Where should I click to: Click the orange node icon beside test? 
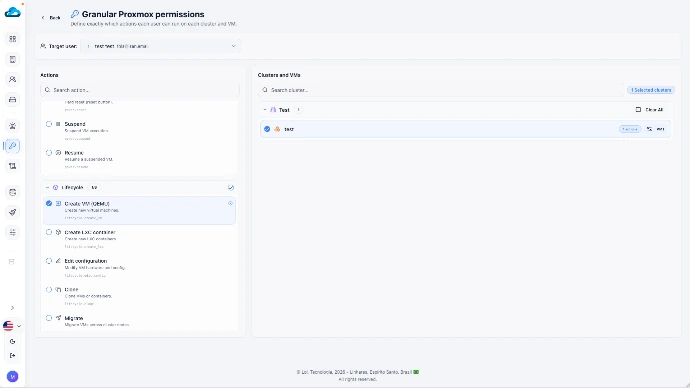click(277, 129)
